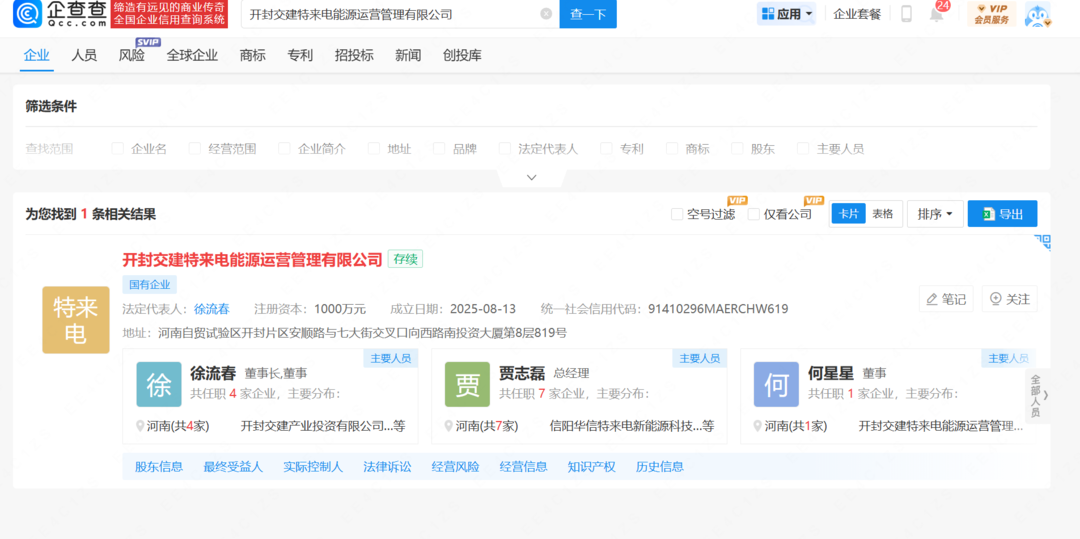Open 历史信息 section

[x=660, y=467]
